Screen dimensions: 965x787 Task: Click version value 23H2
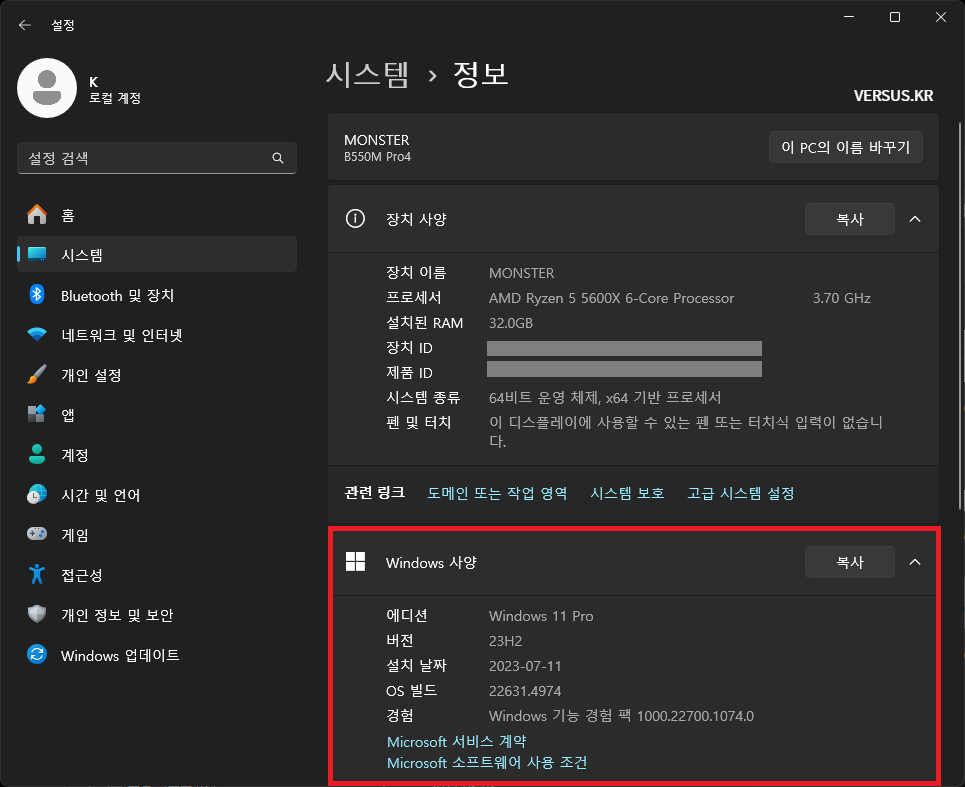click(x=505, y=641)
